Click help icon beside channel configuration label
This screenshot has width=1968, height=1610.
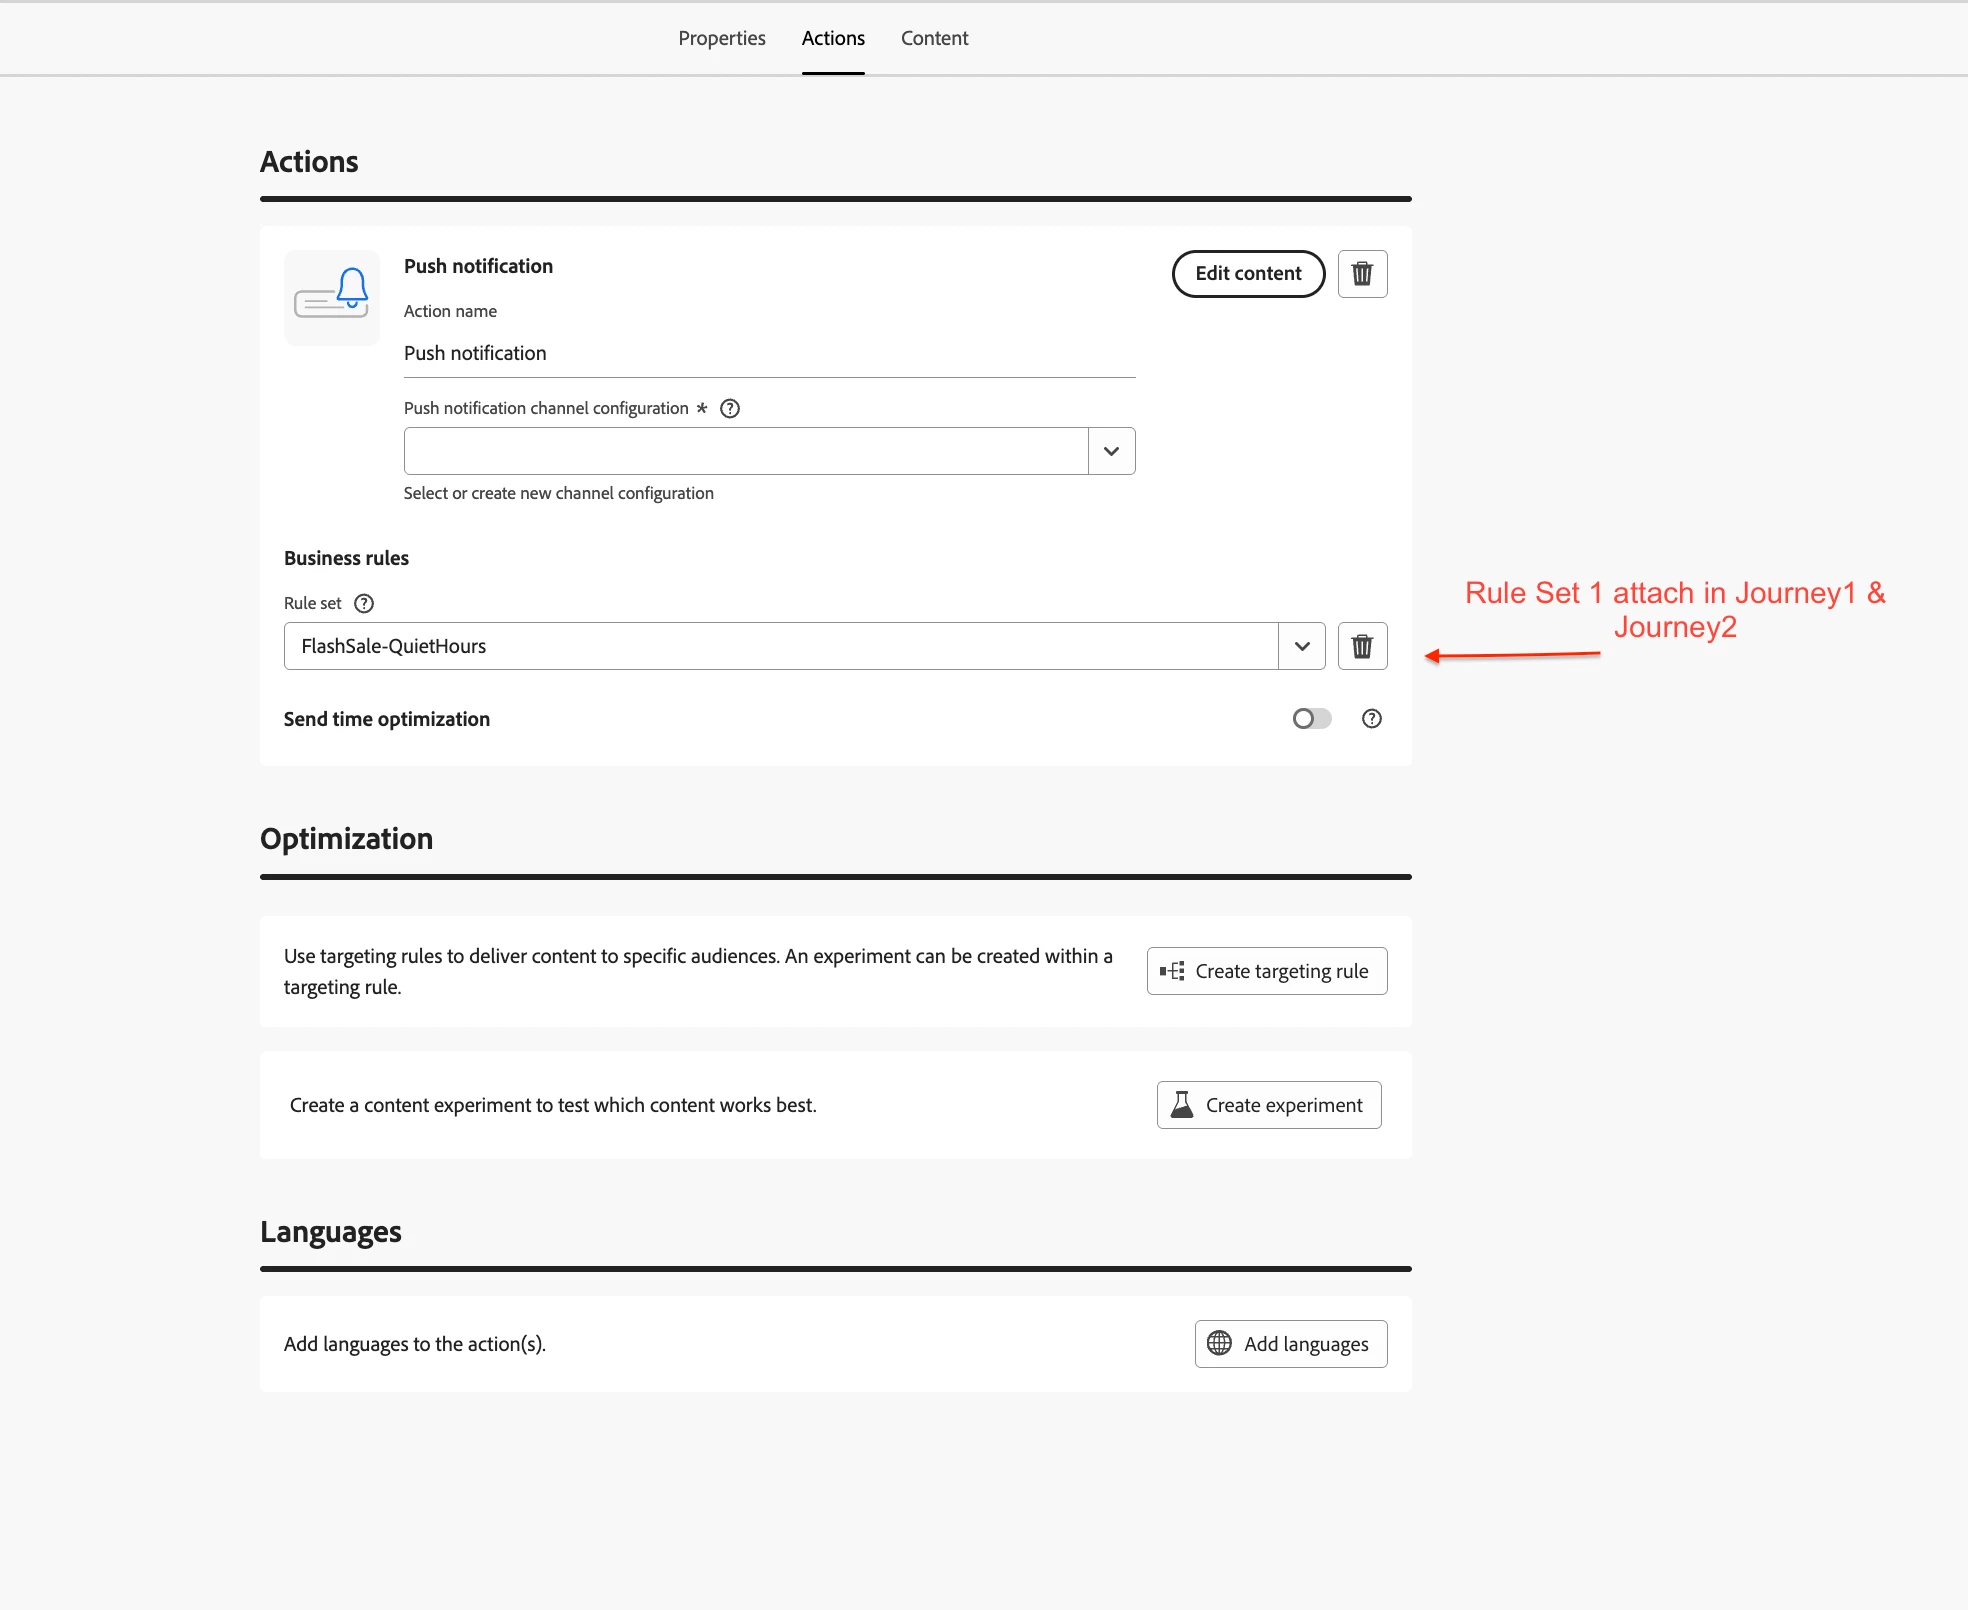(730, 408)
